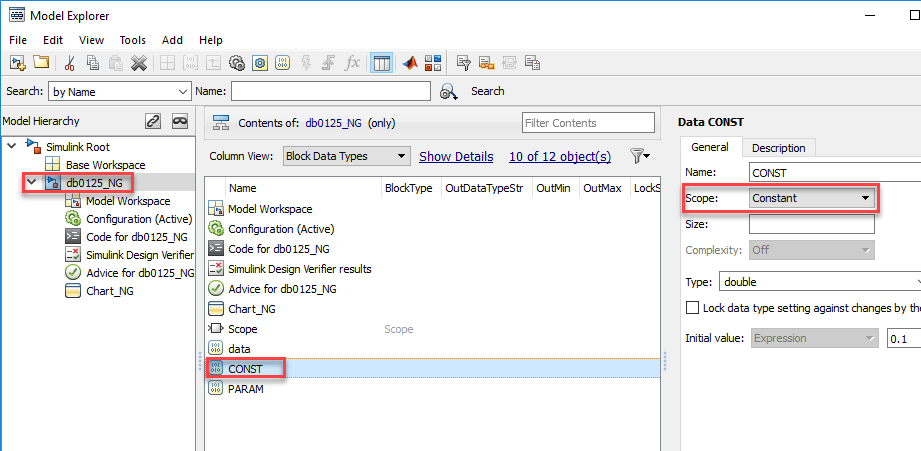Click the link chain icon in Model Hierarchy
The width and height of the screenshot is (921, 451).
153,121
